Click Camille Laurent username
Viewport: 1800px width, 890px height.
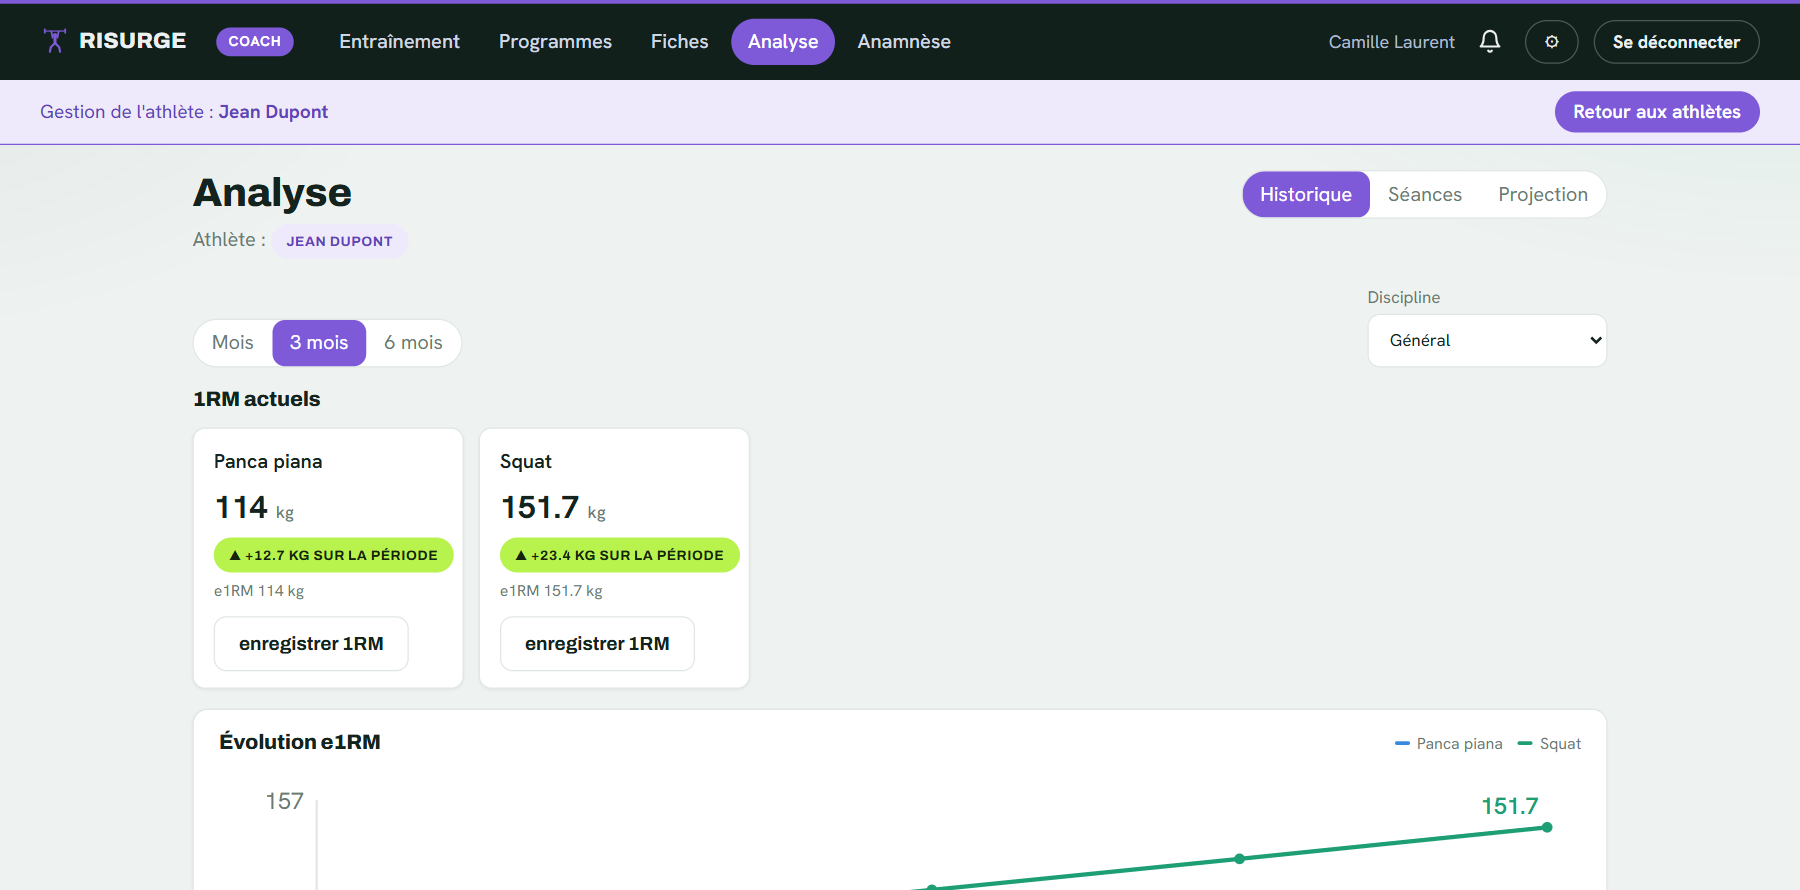tap(1392, 42)
